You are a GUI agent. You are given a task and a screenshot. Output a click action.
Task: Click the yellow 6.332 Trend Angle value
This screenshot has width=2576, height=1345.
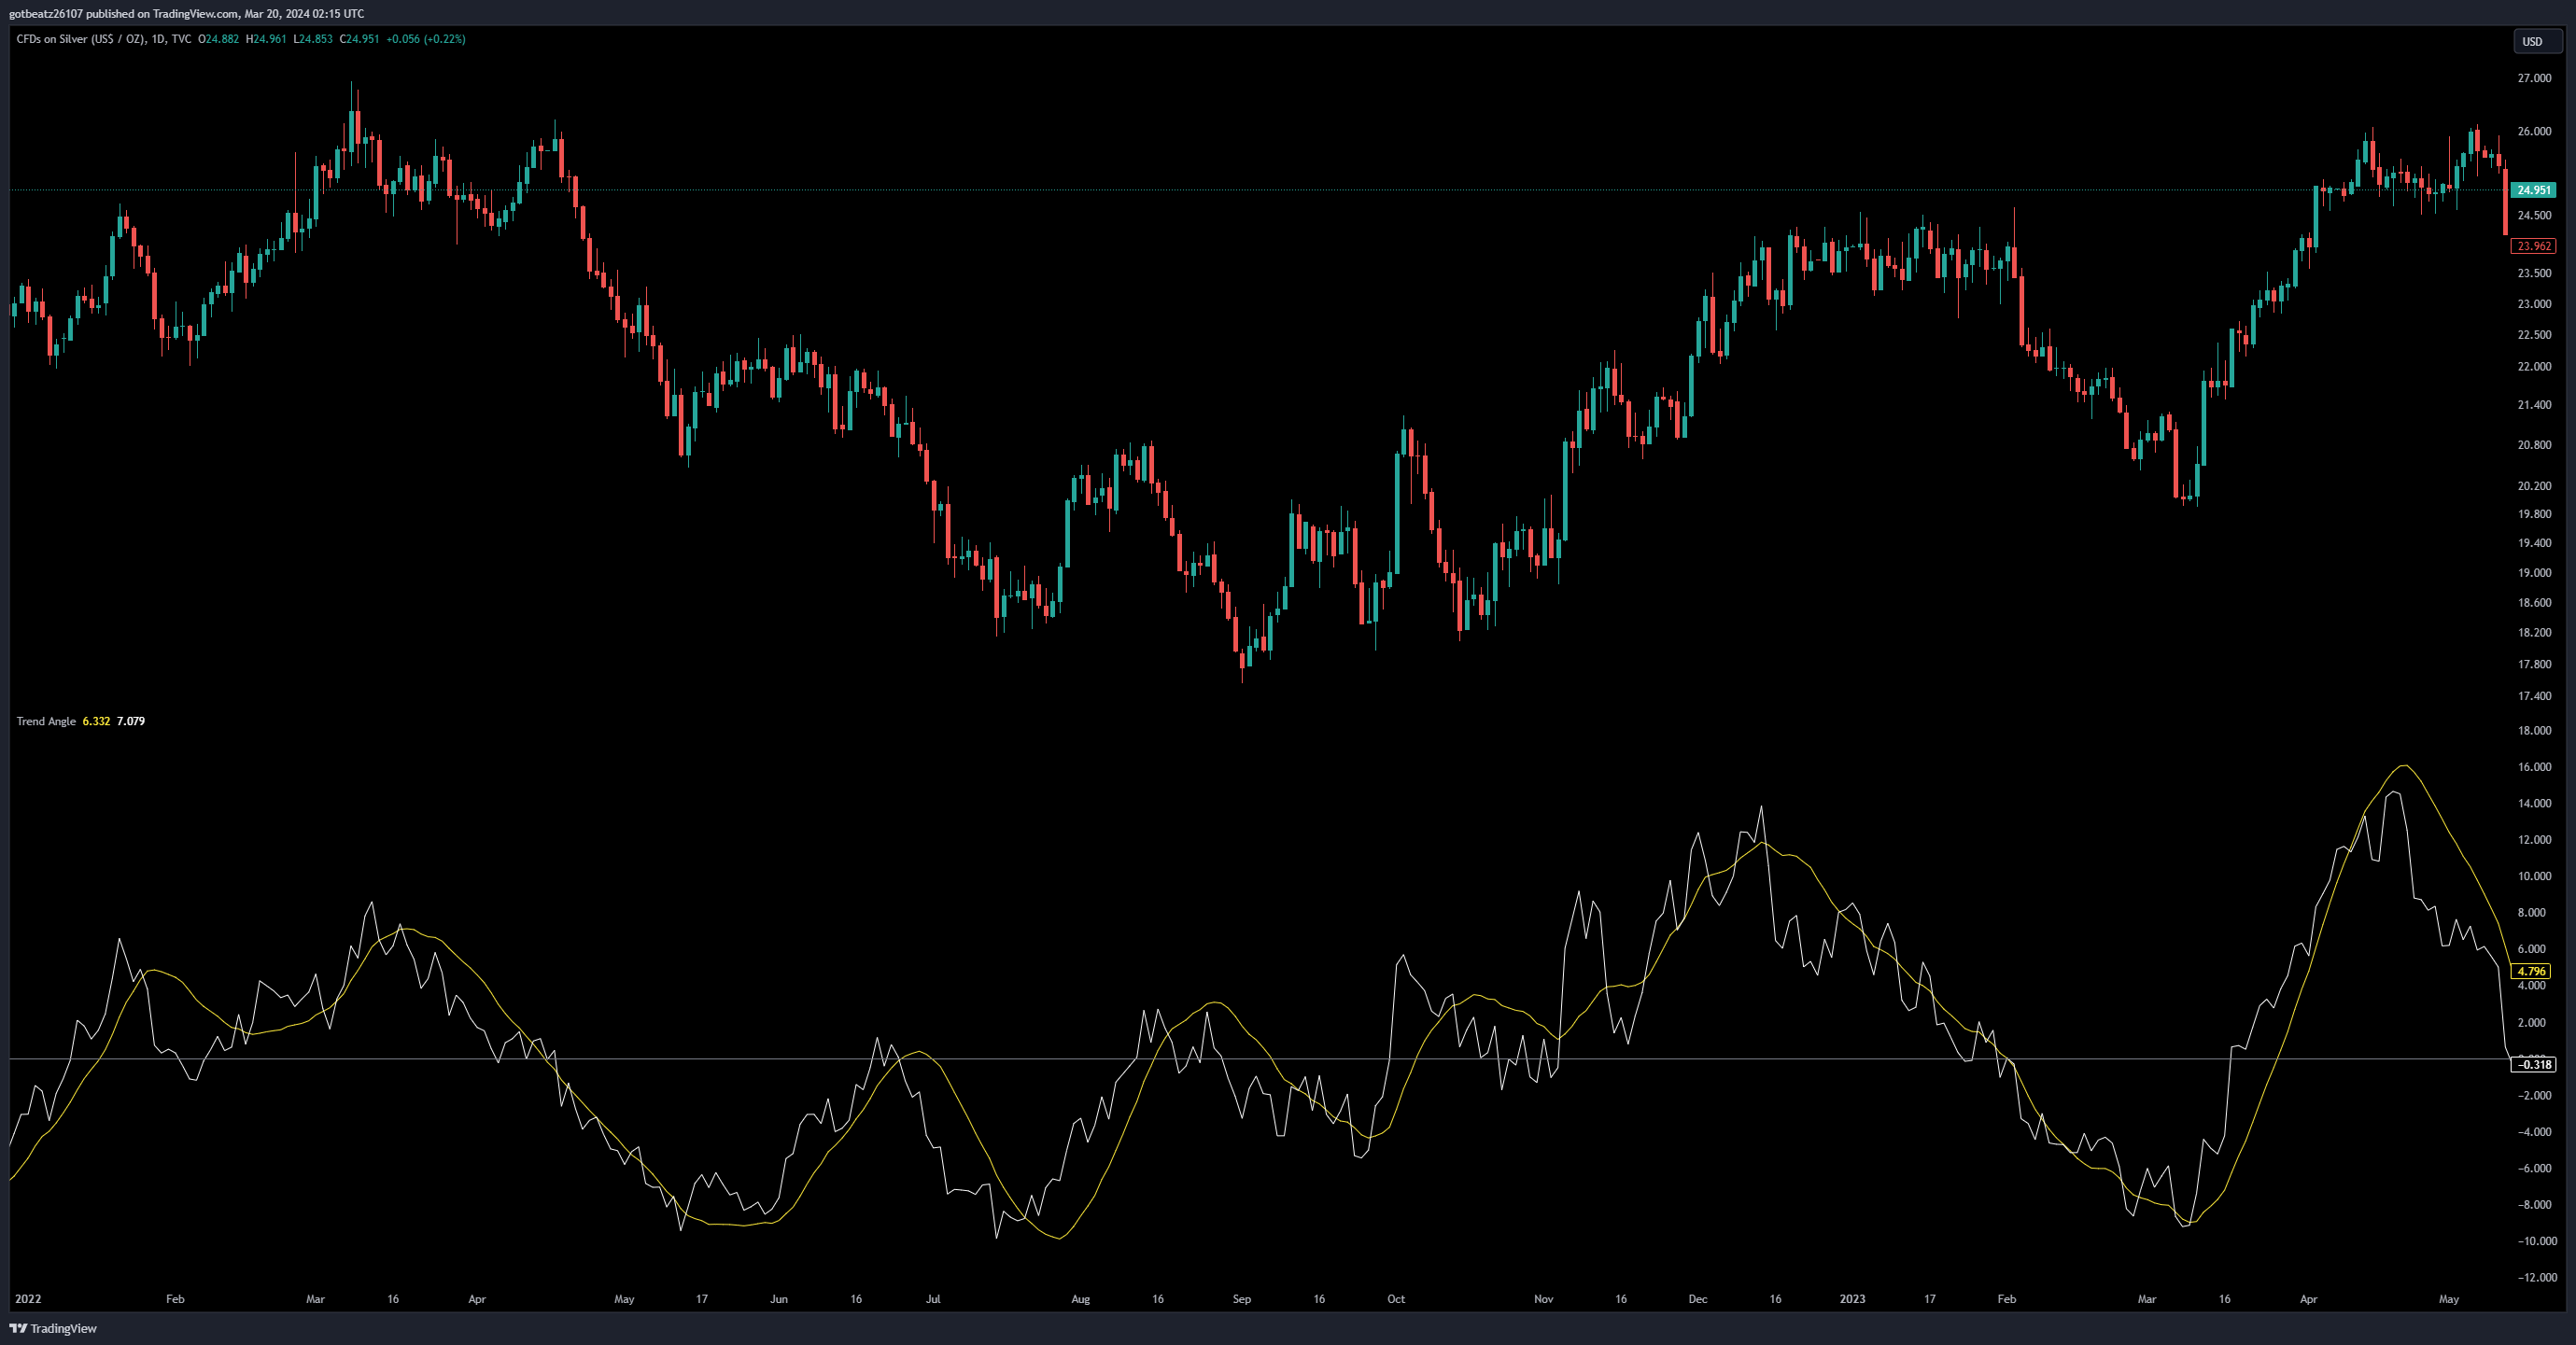[96, 721]
